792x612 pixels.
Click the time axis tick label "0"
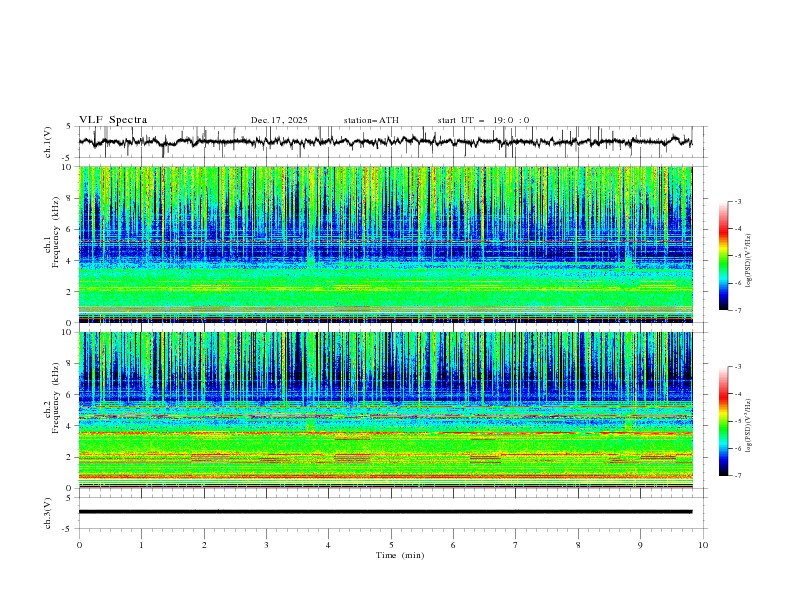79,545
